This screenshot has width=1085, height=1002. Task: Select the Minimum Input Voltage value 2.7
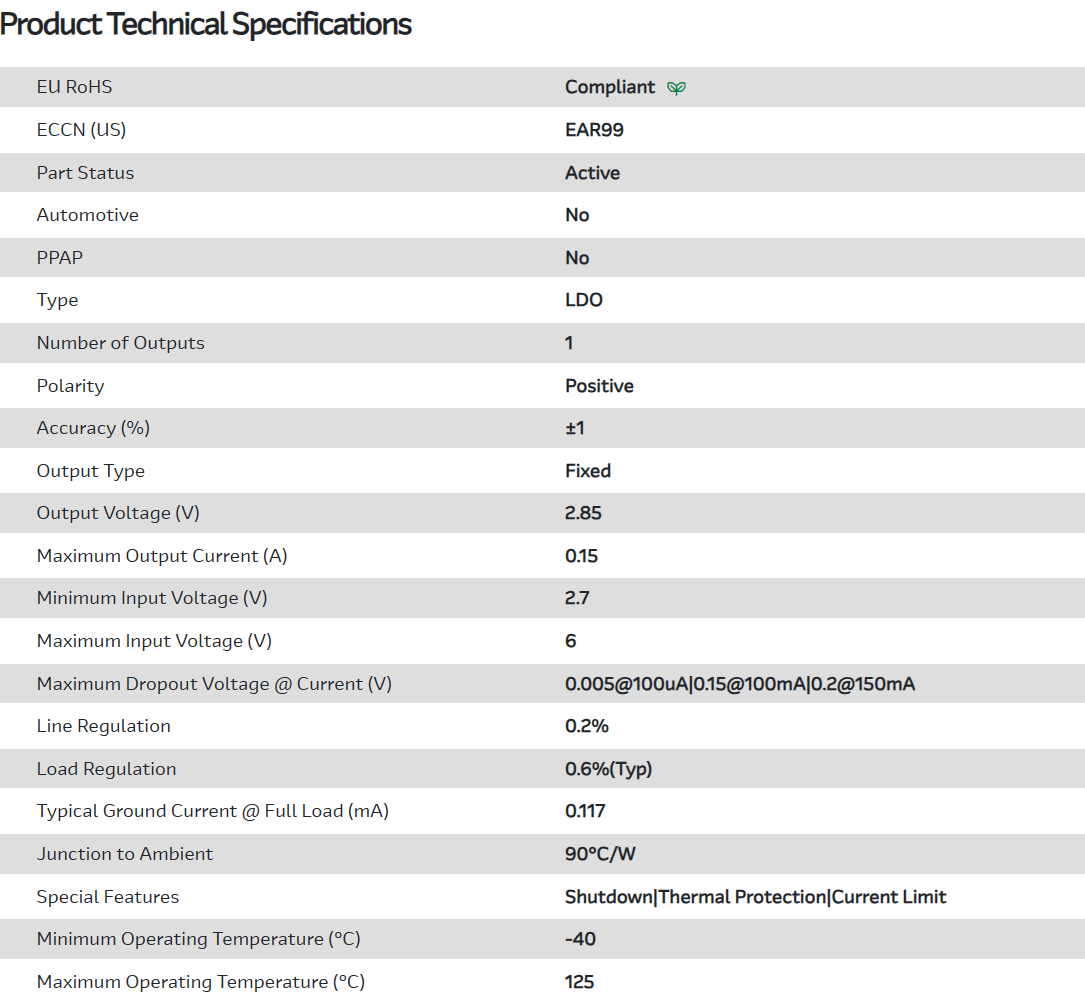coord(577,598)
